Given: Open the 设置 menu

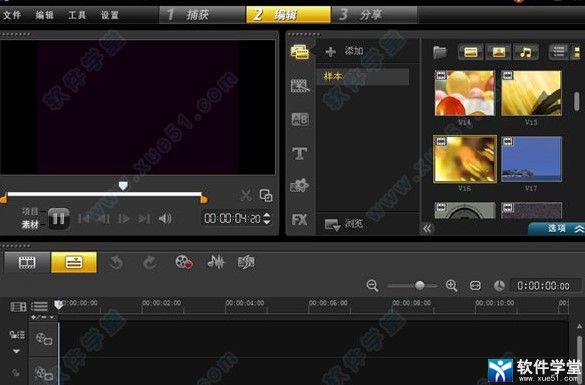Looking at the screenshot, I should [x=110, y=15].
